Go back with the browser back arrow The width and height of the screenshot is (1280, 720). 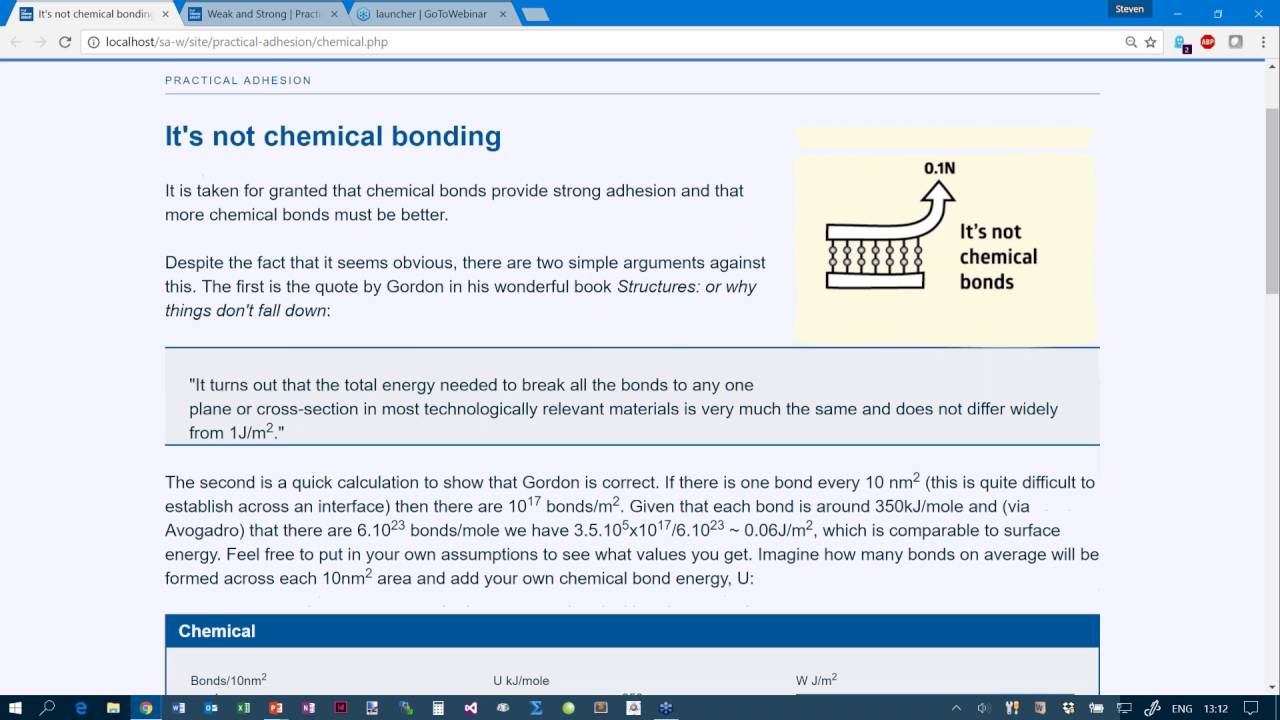coord(16,42)
